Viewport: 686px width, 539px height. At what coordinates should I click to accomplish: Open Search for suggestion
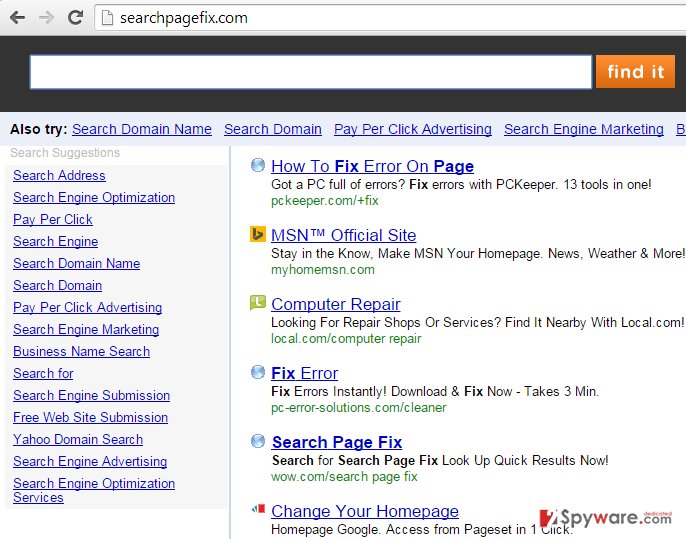pos(43,373)
